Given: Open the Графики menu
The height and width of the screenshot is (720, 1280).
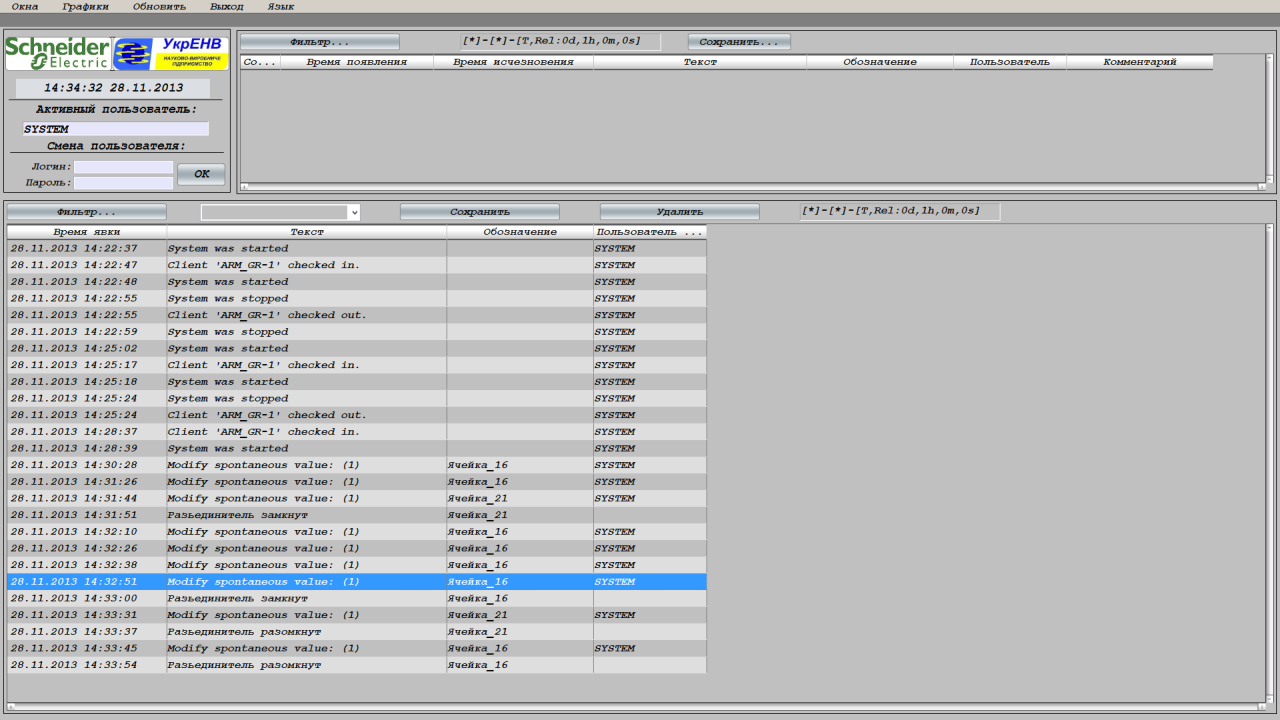Looking at the screenshot, I should pyautogui.click(x=85, y=6).
